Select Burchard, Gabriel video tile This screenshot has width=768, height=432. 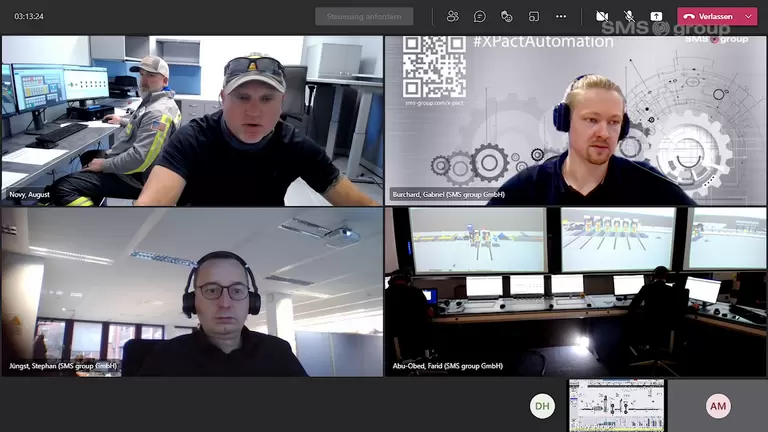[x=576, y=120]
